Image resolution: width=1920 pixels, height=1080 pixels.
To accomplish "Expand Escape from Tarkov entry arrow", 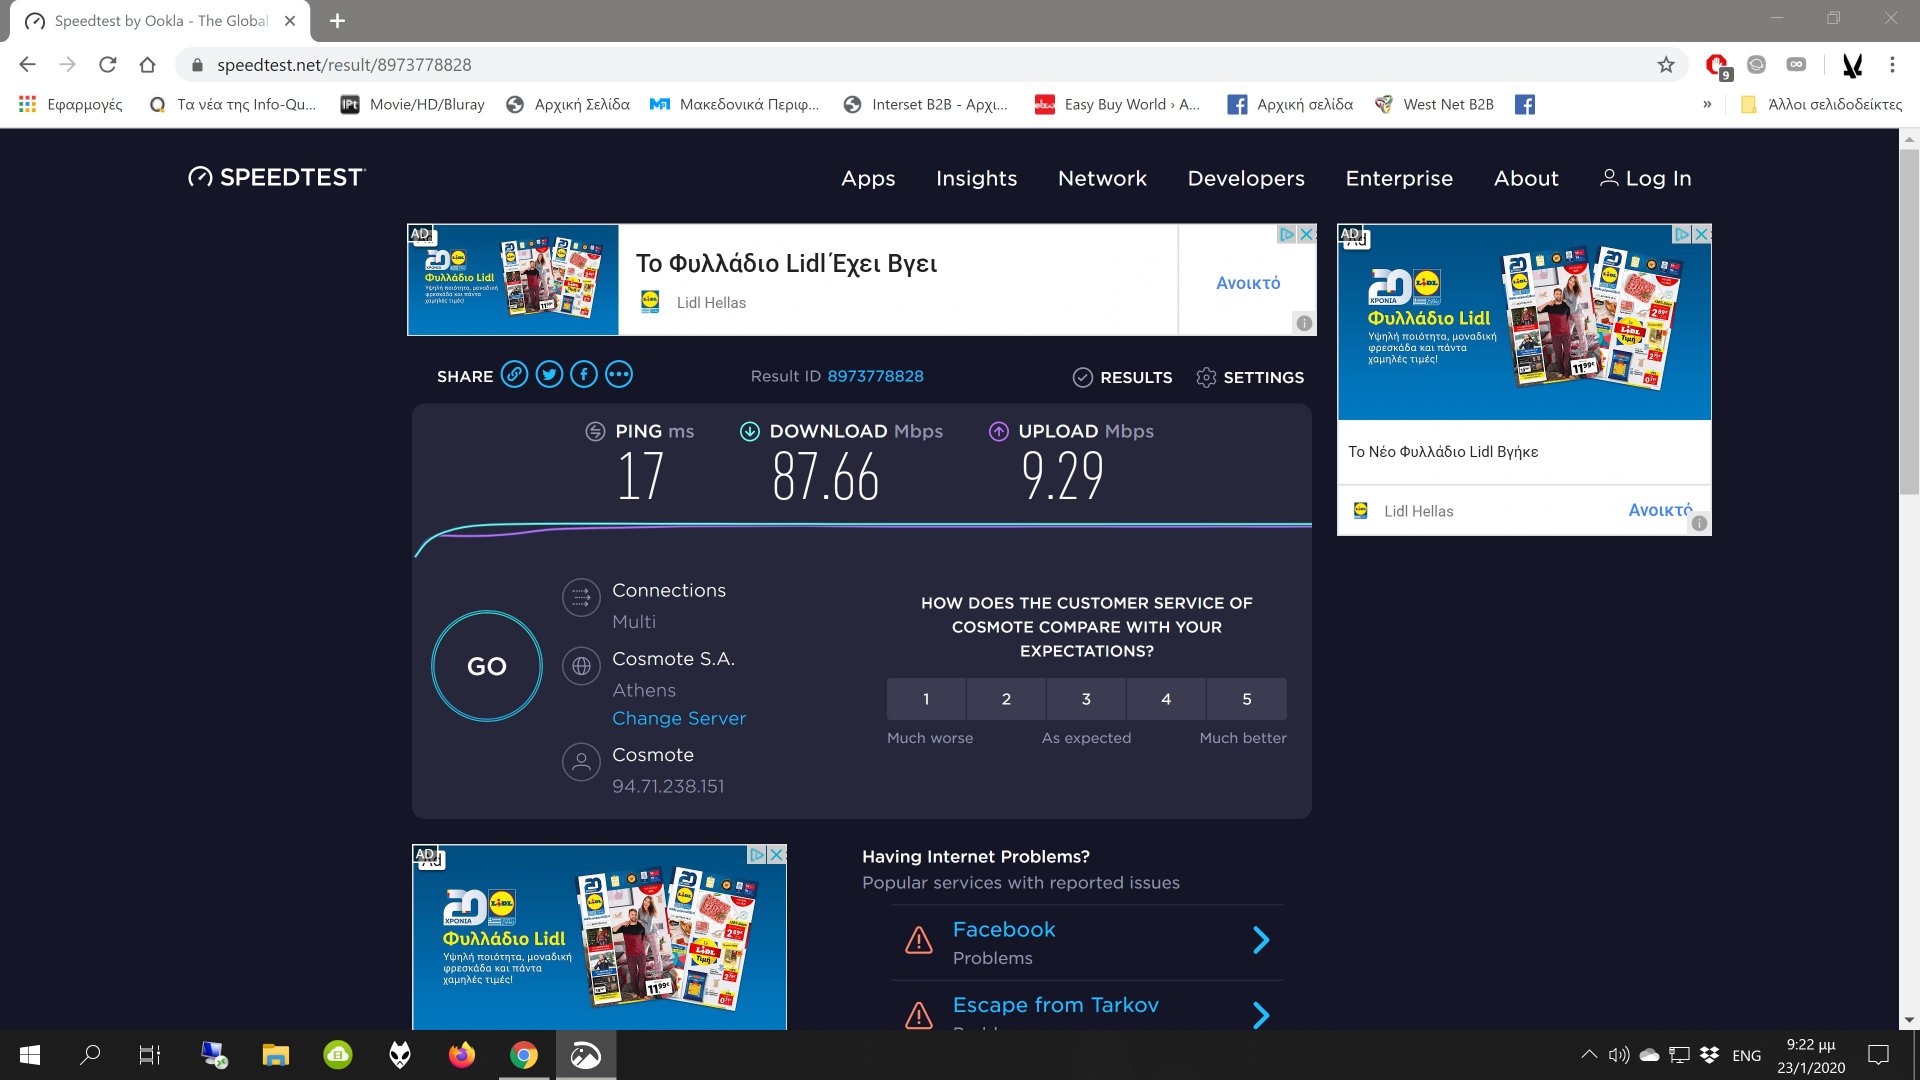I will pyautogui.click(x=1261, y=1015).
